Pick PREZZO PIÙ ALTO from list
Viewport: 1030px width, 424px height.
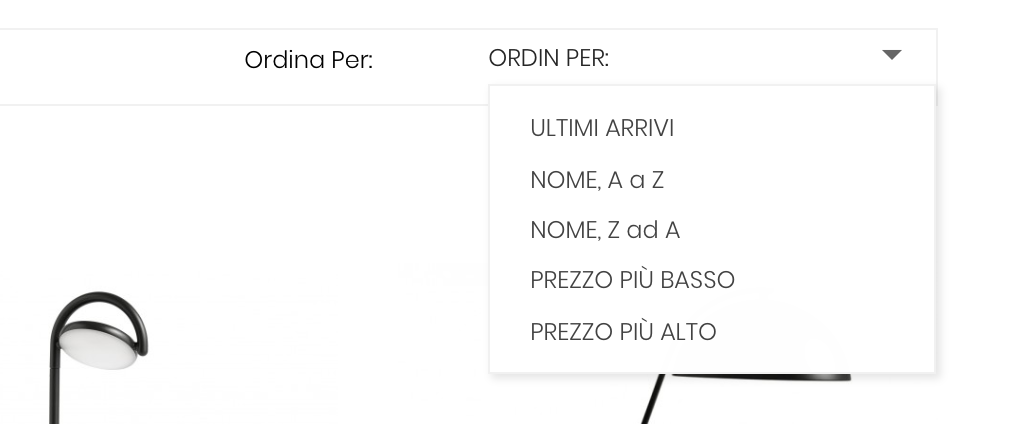point(623,332)
